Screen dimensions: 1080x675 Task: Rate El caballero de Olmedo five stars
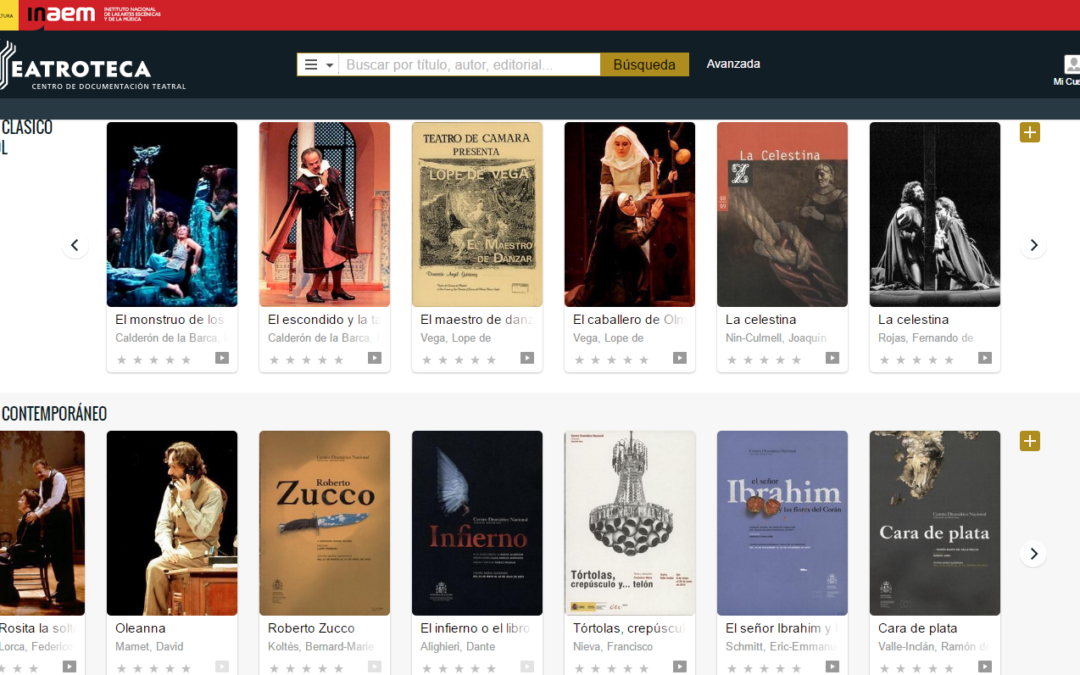(x=644, y=360)
